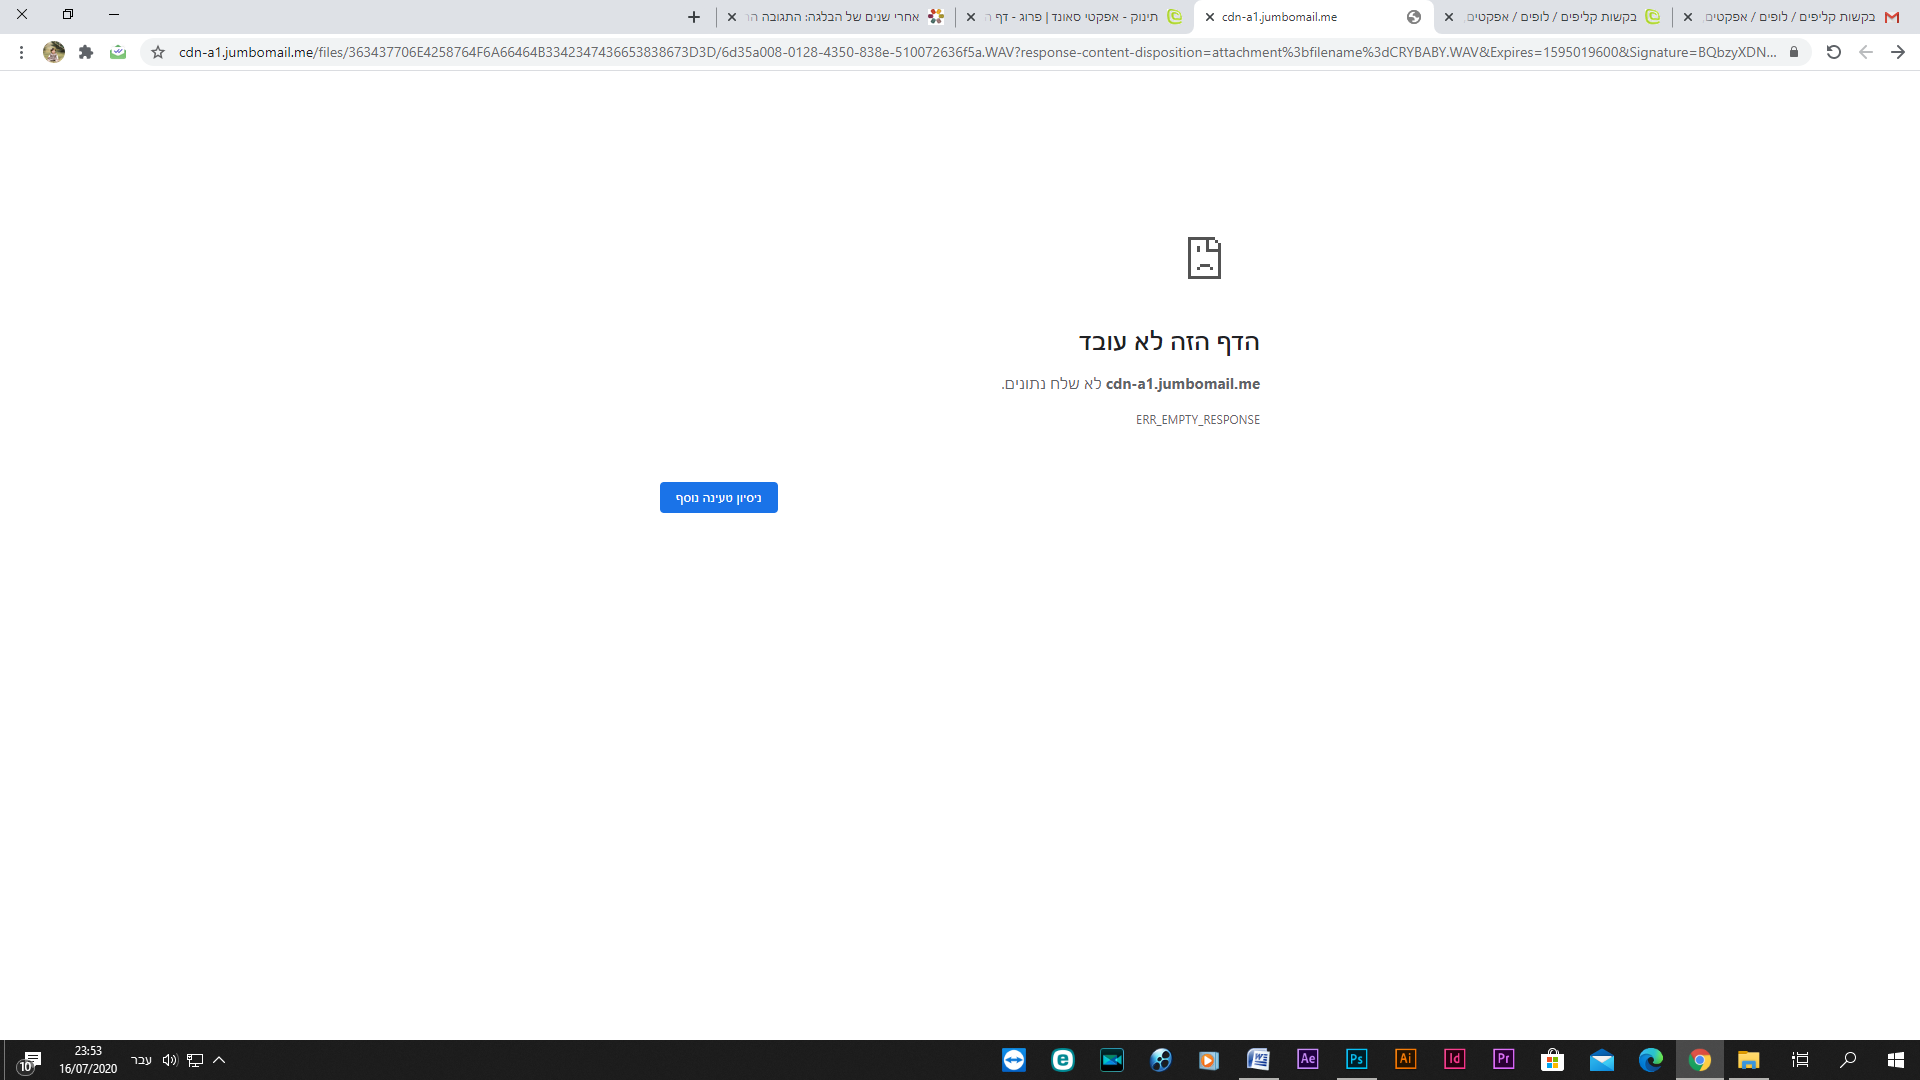Open a new tab with plus button

(694, 17)
